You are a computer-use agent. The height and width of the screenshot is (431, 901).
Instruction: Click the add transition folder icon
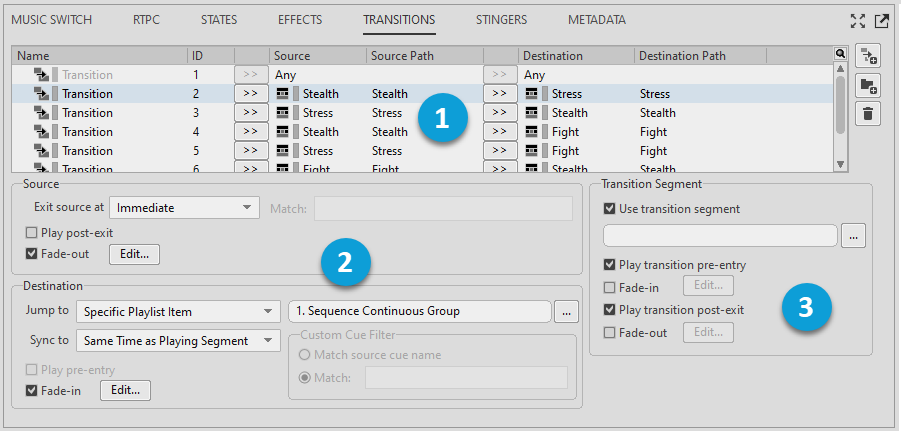[x=869, y=86]
